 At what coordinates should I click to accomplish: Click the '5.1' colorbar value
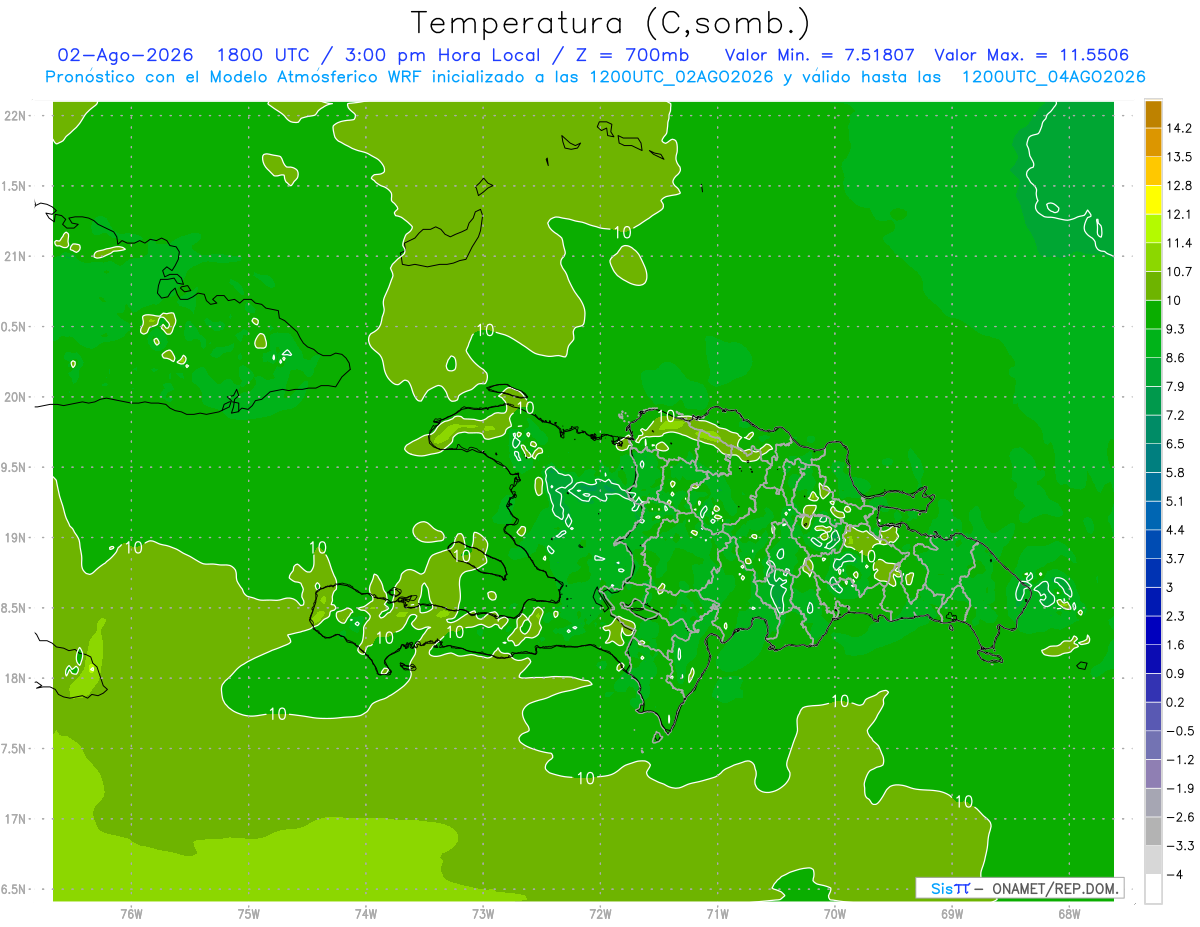coord(1176,501)
